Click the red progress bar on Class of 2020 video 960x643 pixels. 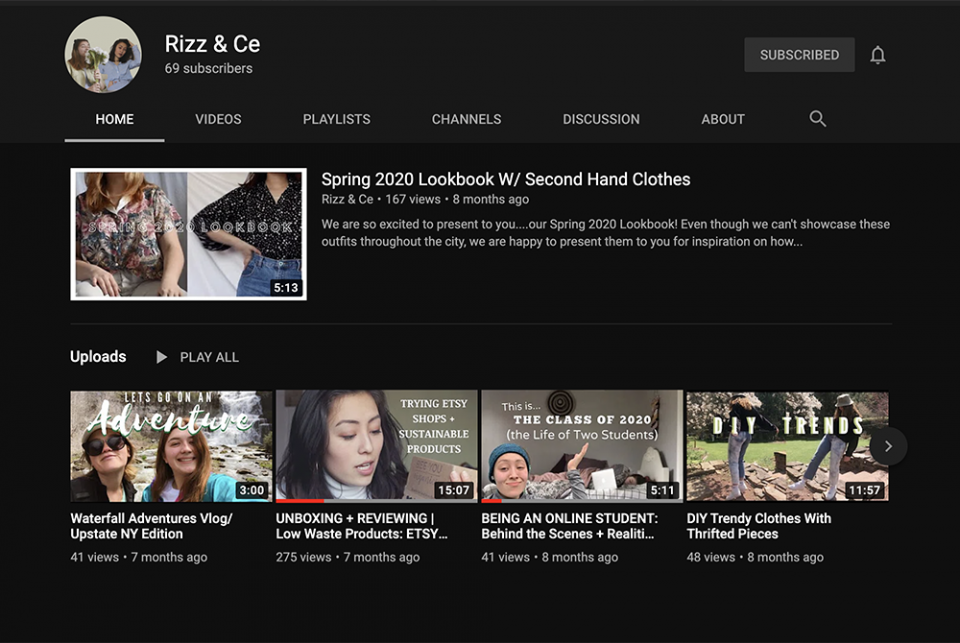point(491,501)
